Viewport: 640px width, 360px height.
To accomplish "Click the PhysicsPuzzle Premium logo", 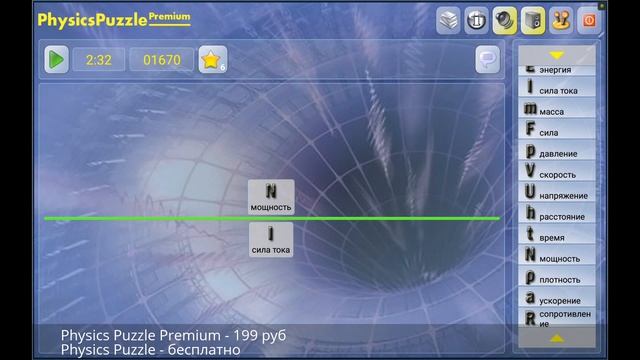I will [114, 19].
